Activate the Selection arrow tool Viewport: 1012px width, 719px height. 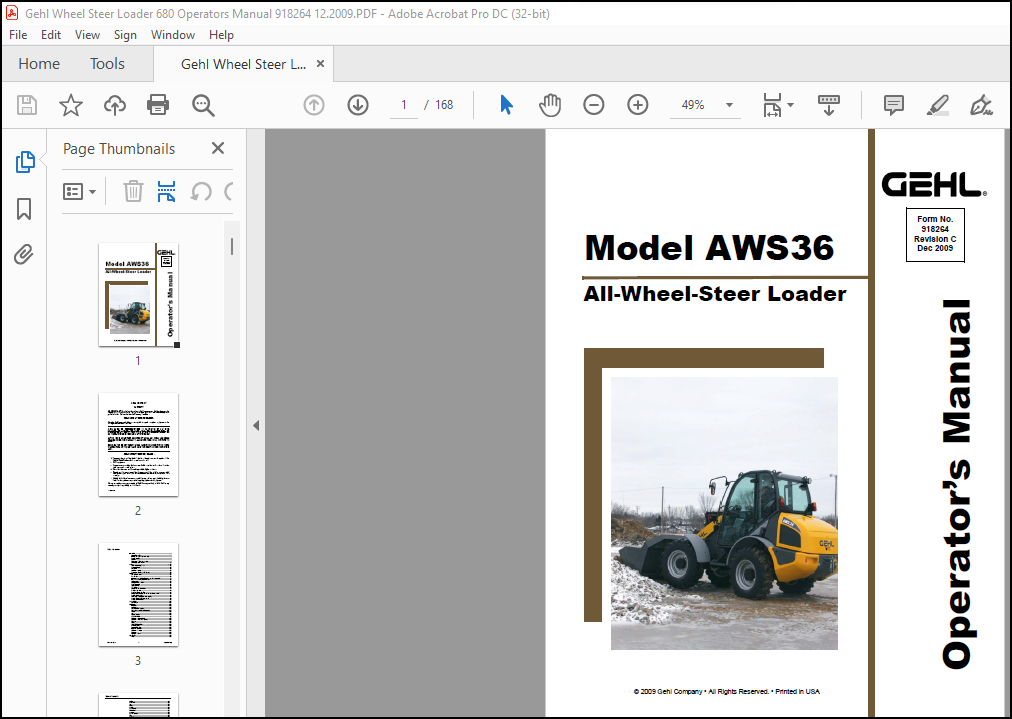507,105
